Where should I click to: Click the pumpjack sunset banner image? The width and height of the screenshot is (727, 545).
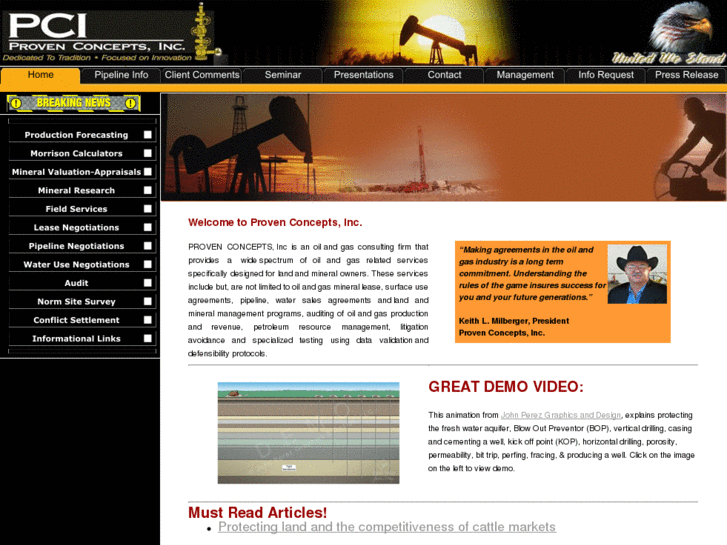click(x=444, y=147)
